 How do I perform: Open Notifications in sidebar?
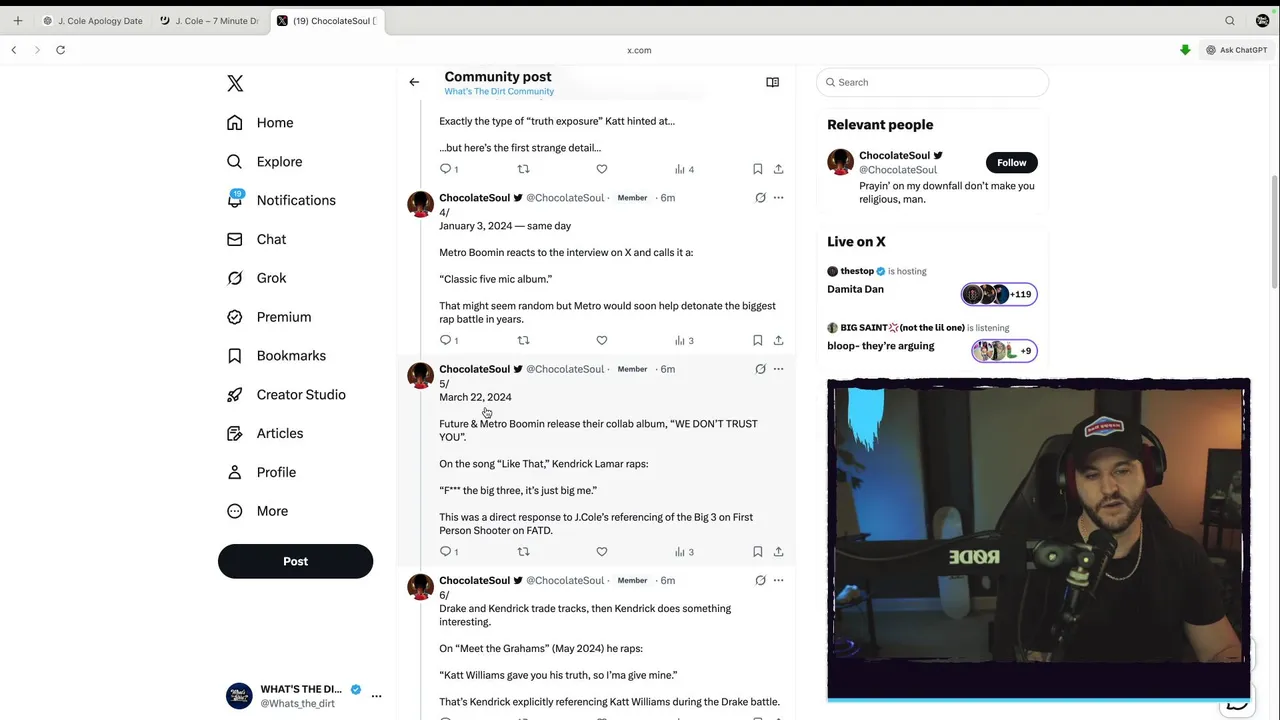(281, 200)
